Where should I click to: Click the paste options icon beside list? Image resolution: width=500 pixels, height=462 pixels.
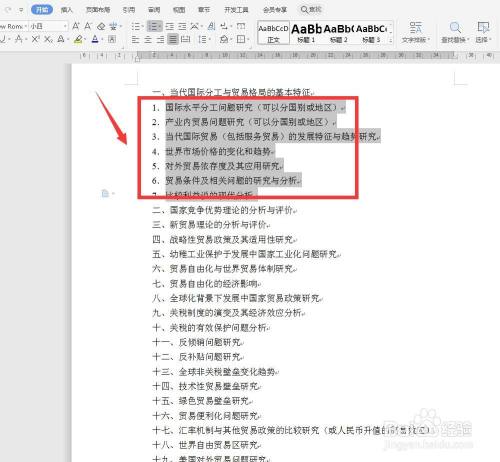click(105, 193)
